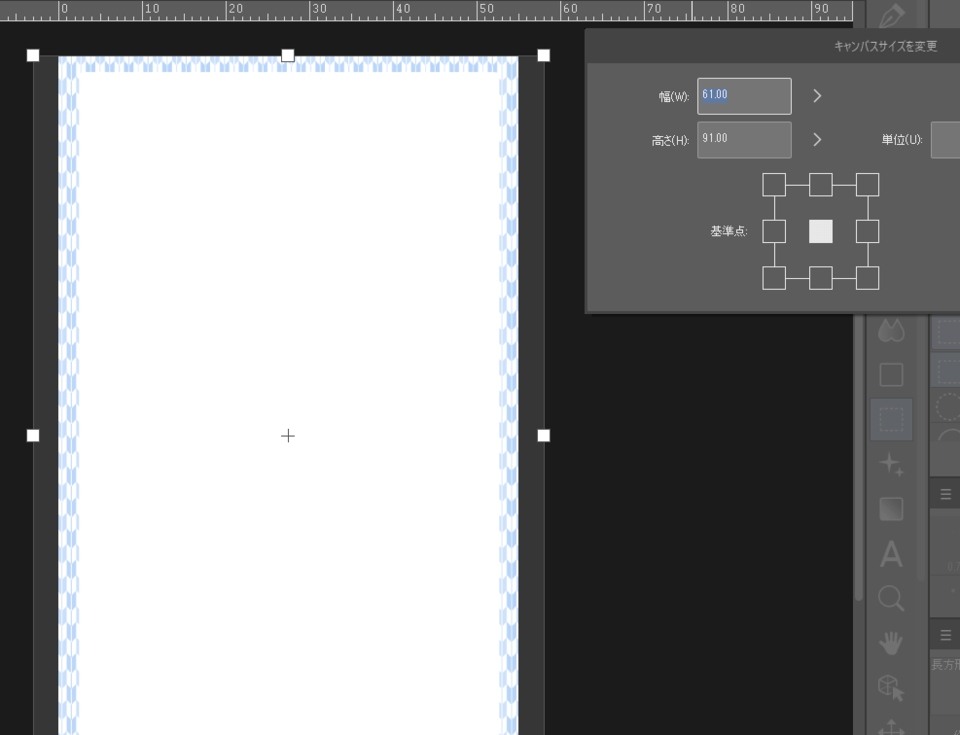Select the Operation cube-with-cursor tool
The width and height of the screenshot is (960, 735).
tap(891, 688)
